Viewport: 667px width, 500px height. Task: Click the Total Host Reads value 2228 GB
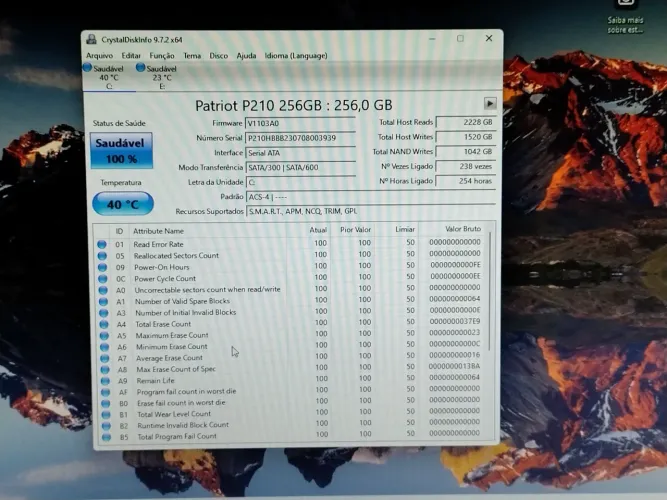[x=466, y=122]
